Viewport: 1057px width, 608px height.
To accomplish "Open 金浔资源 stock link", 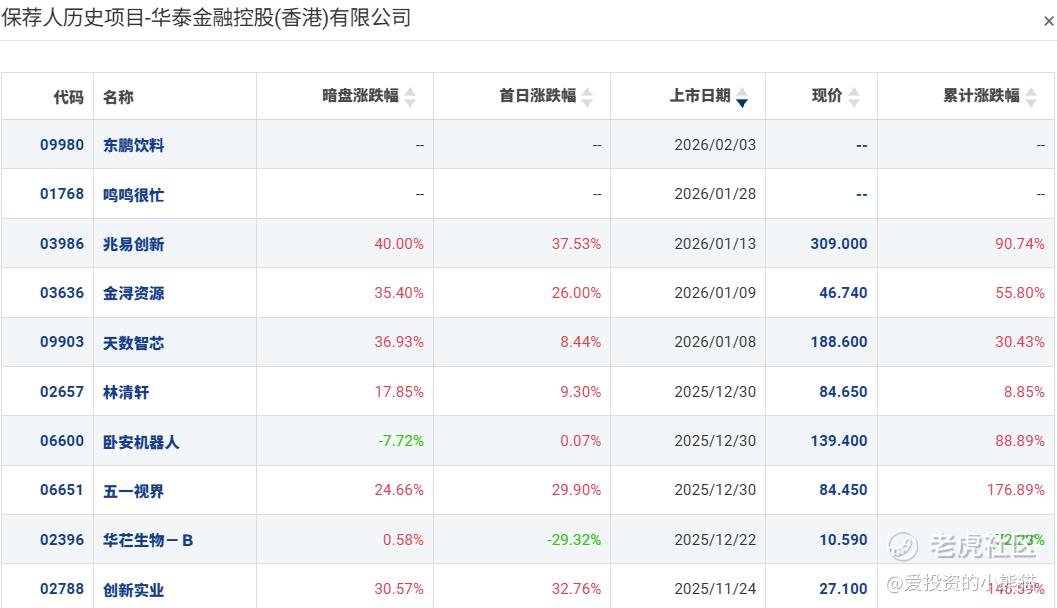I will (x=133, y=293).
